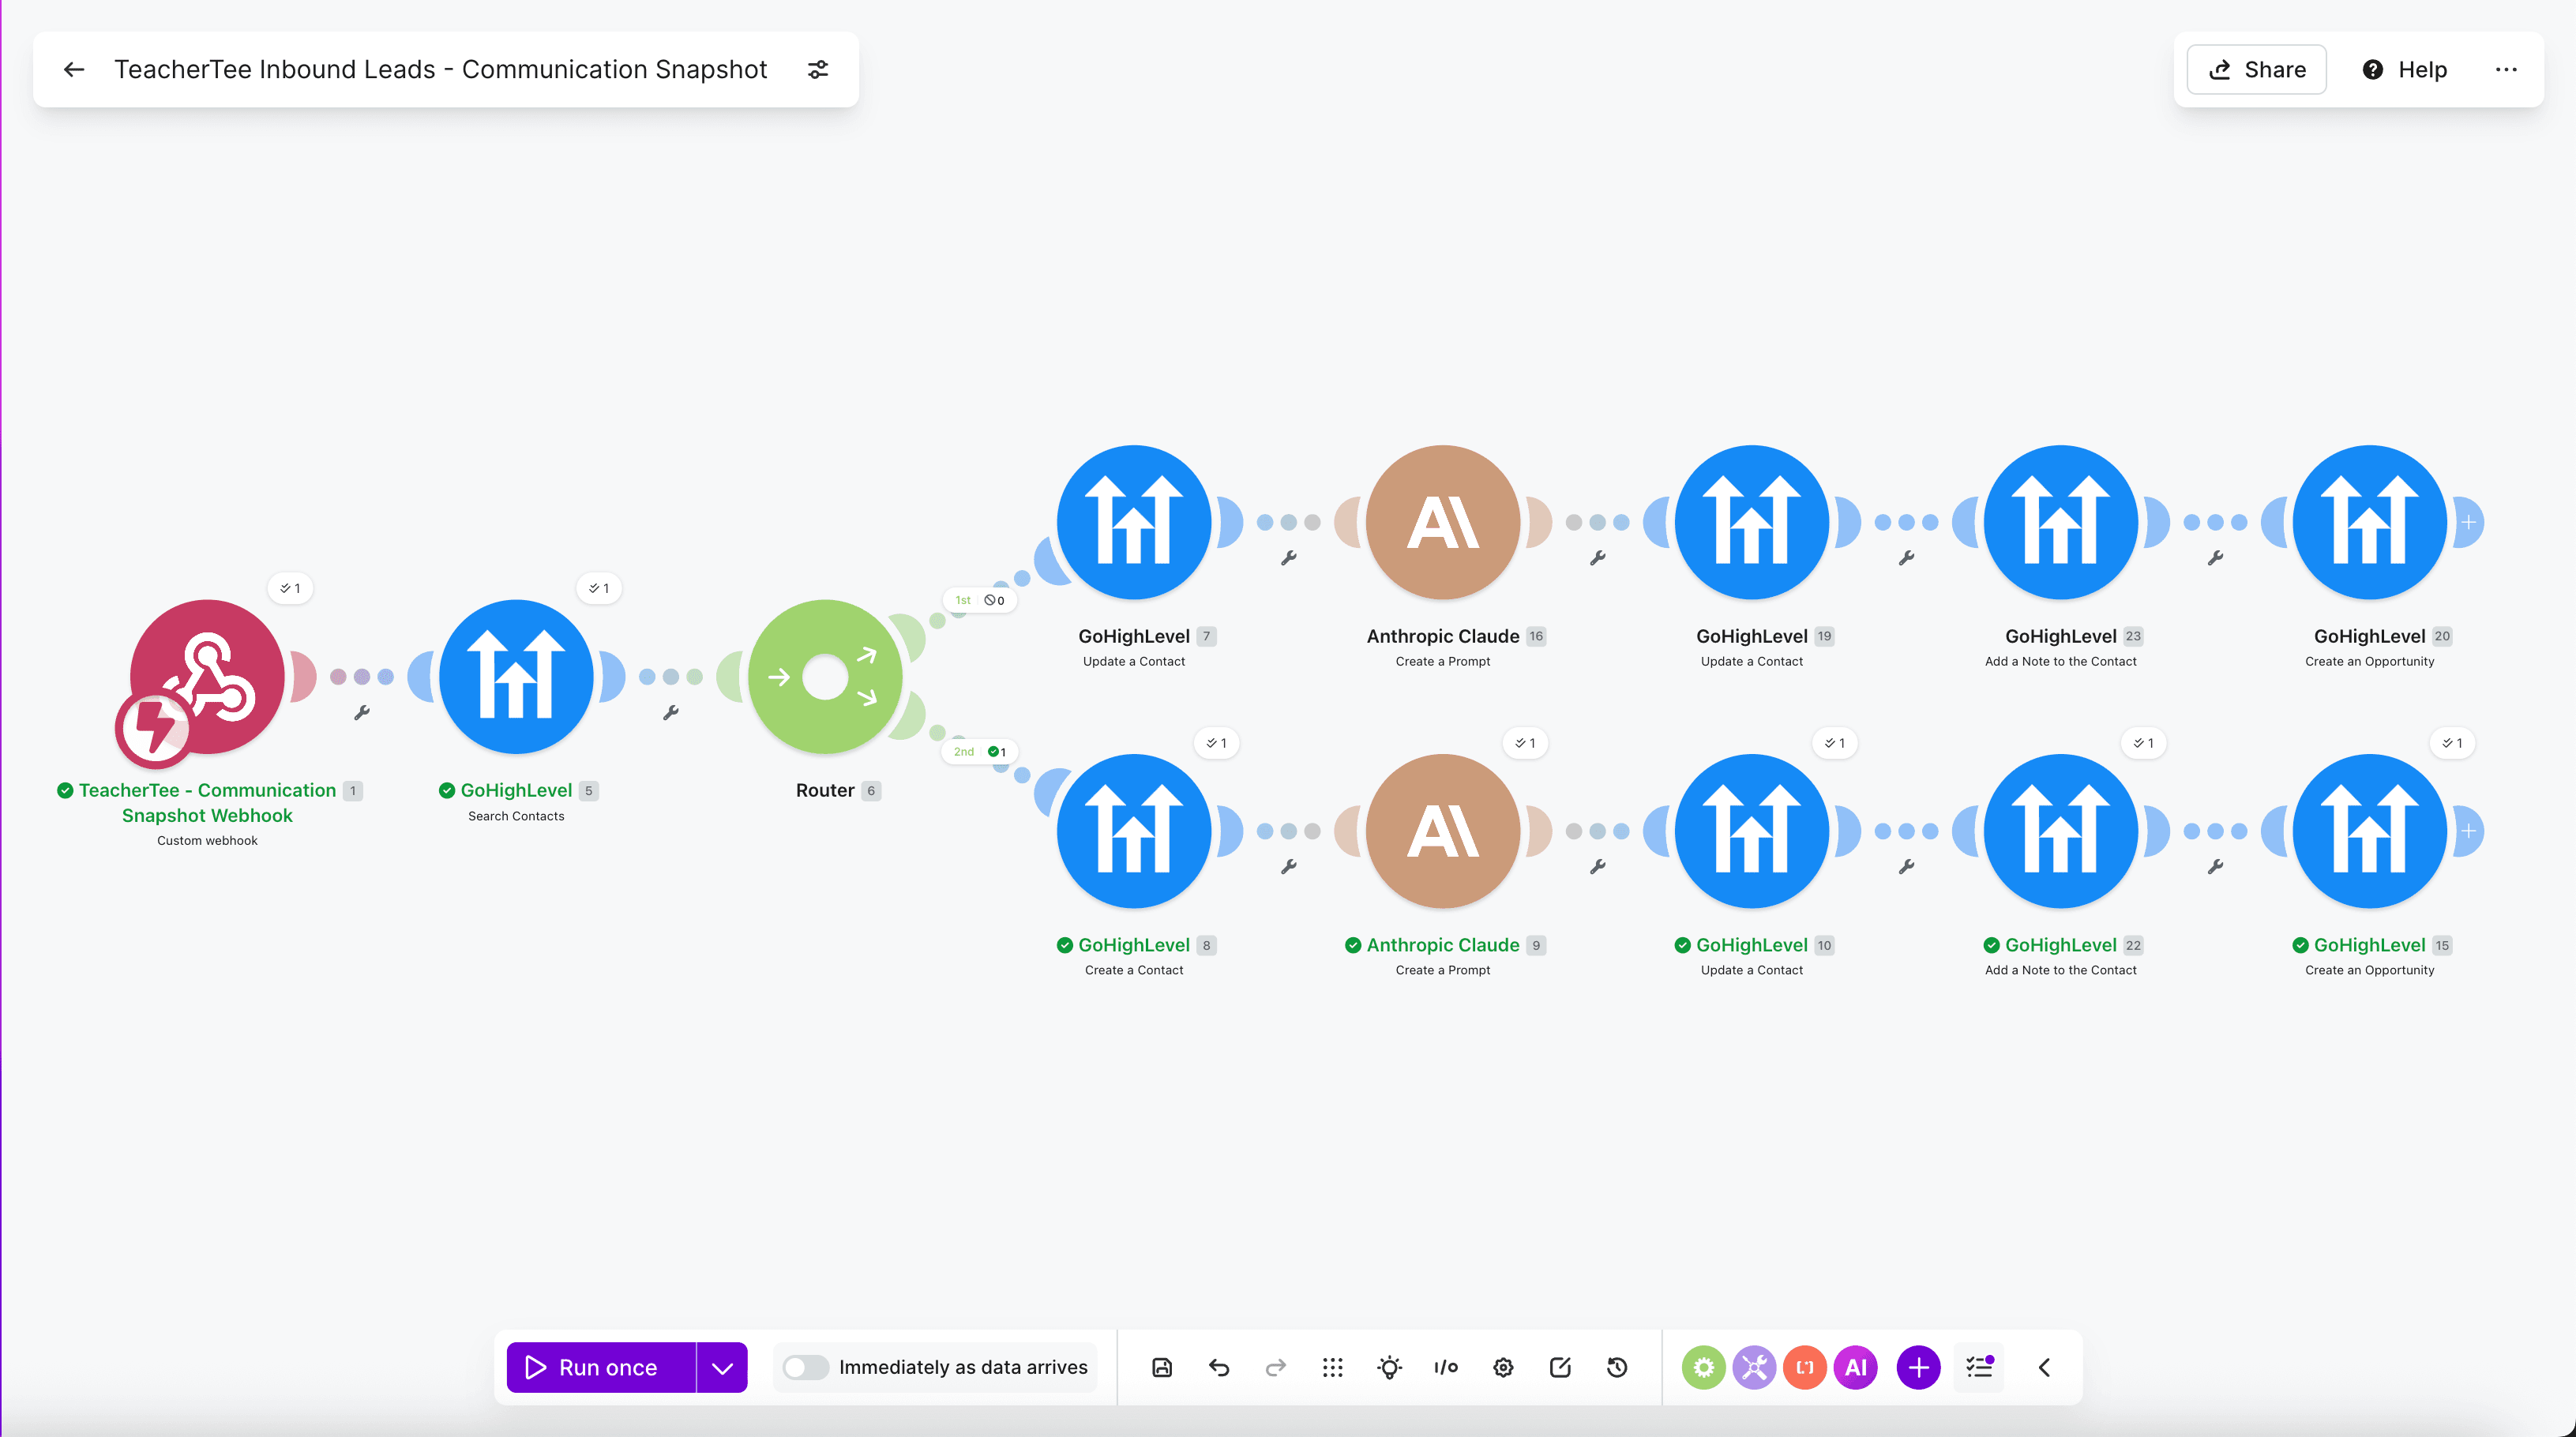
Task: Open the three-dot more options menu
Action: (2506, 69)
